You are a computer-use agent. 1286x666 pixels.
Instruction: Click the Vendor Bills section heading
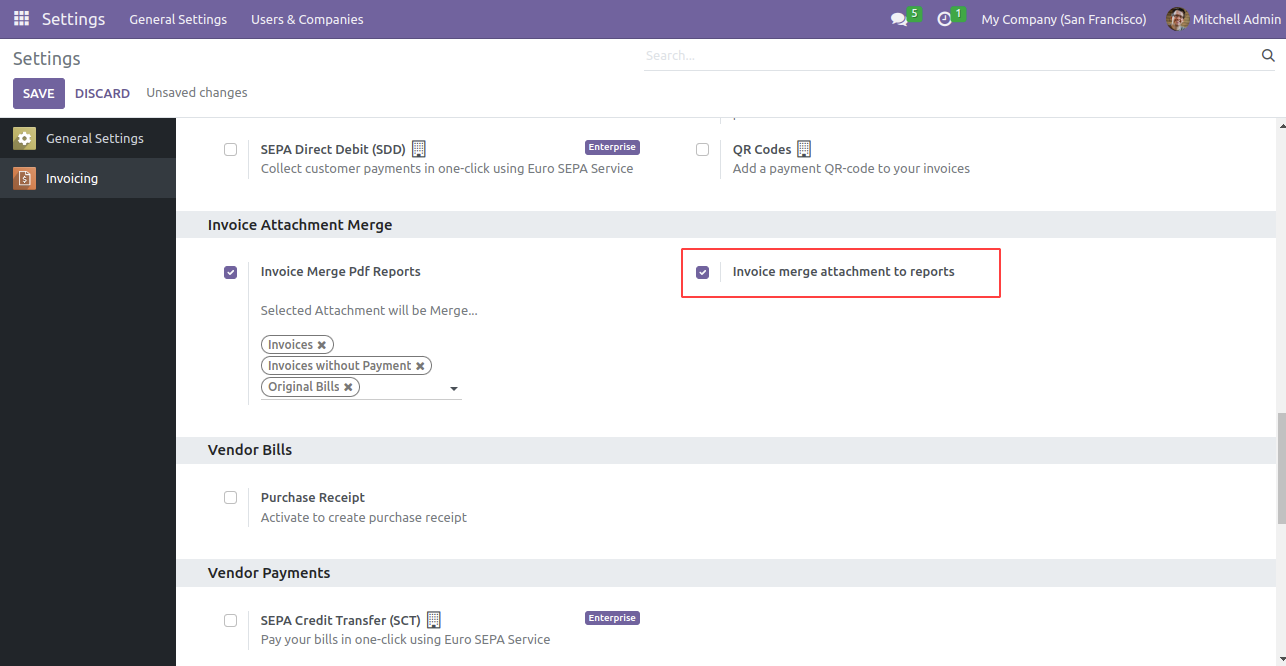pyautogui.click(x=250, y=450)
